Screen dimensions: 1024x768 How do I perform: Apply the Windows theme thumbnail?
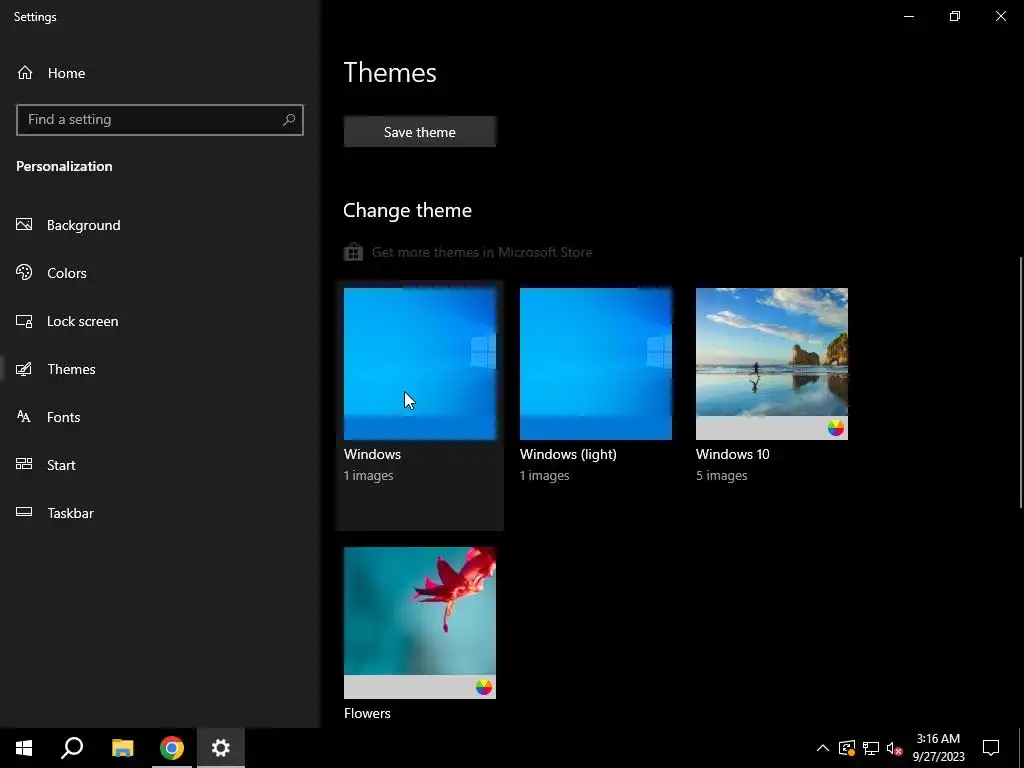click(x=420, y=364)
